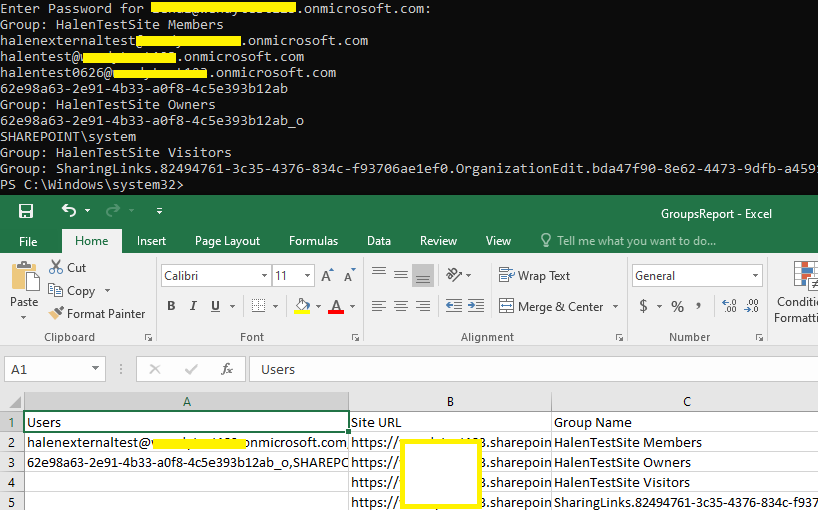Expand the Underline style arrow
Viewport: 818px width, 515px height.
pyautogui.click(x=233, y=306)
